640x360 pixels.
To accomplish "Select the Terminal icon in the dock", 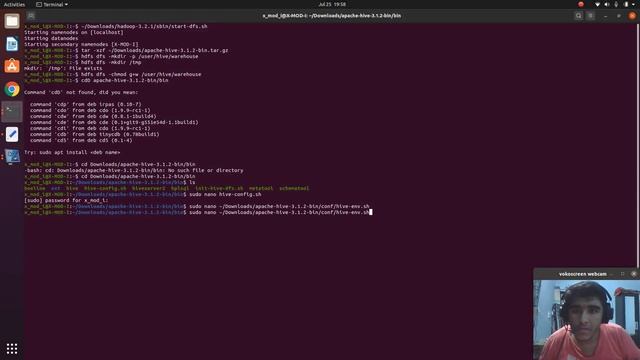I will [x=12, y=111].
